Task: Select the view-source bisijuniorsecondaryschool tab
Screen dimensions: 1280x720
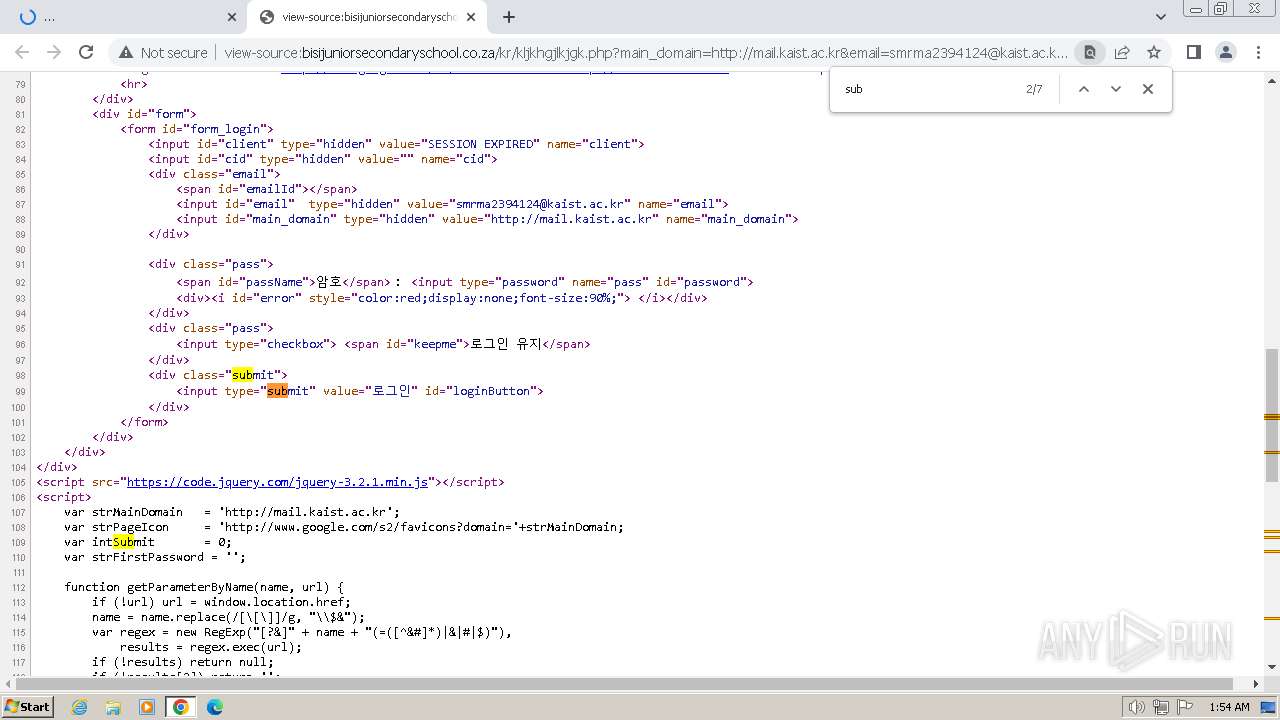Action: point(367,17)
